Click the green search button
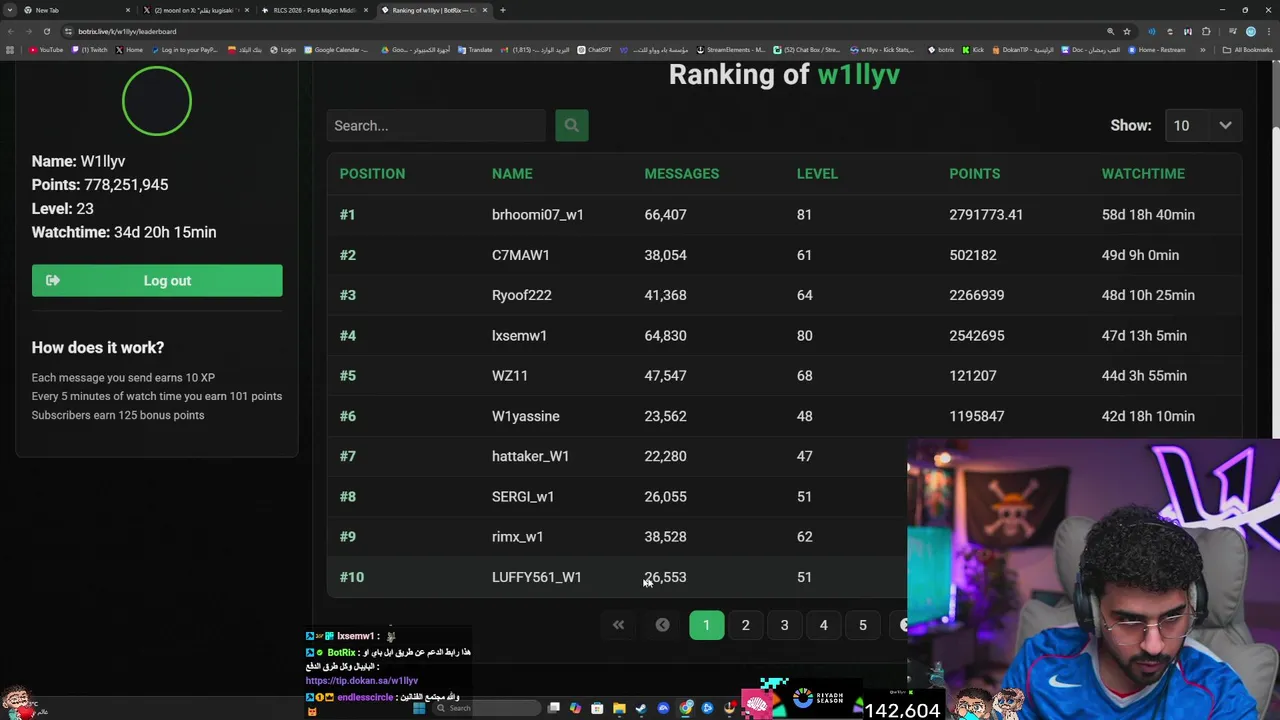This screenshot has height=720, width=1280. [571, 125]
